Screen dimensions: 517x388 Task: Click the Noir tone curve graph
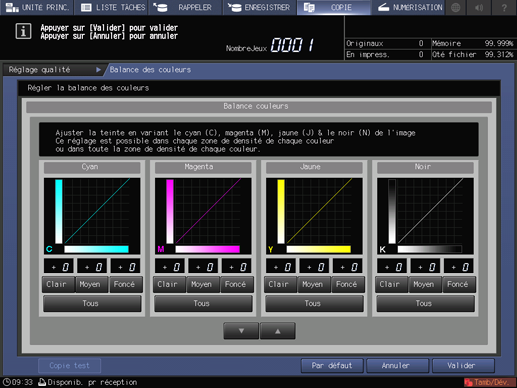(425, 216)
